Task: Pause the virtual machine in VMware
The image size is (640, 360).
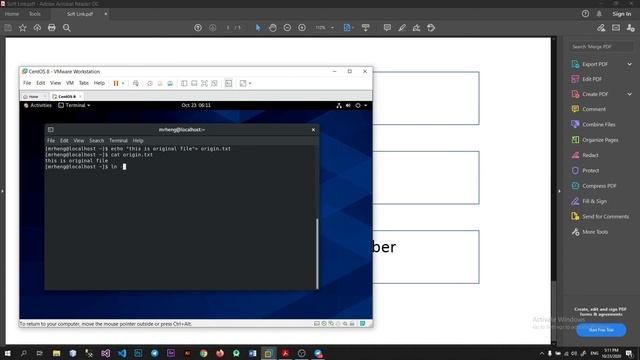Action: (x=116, y=83)
